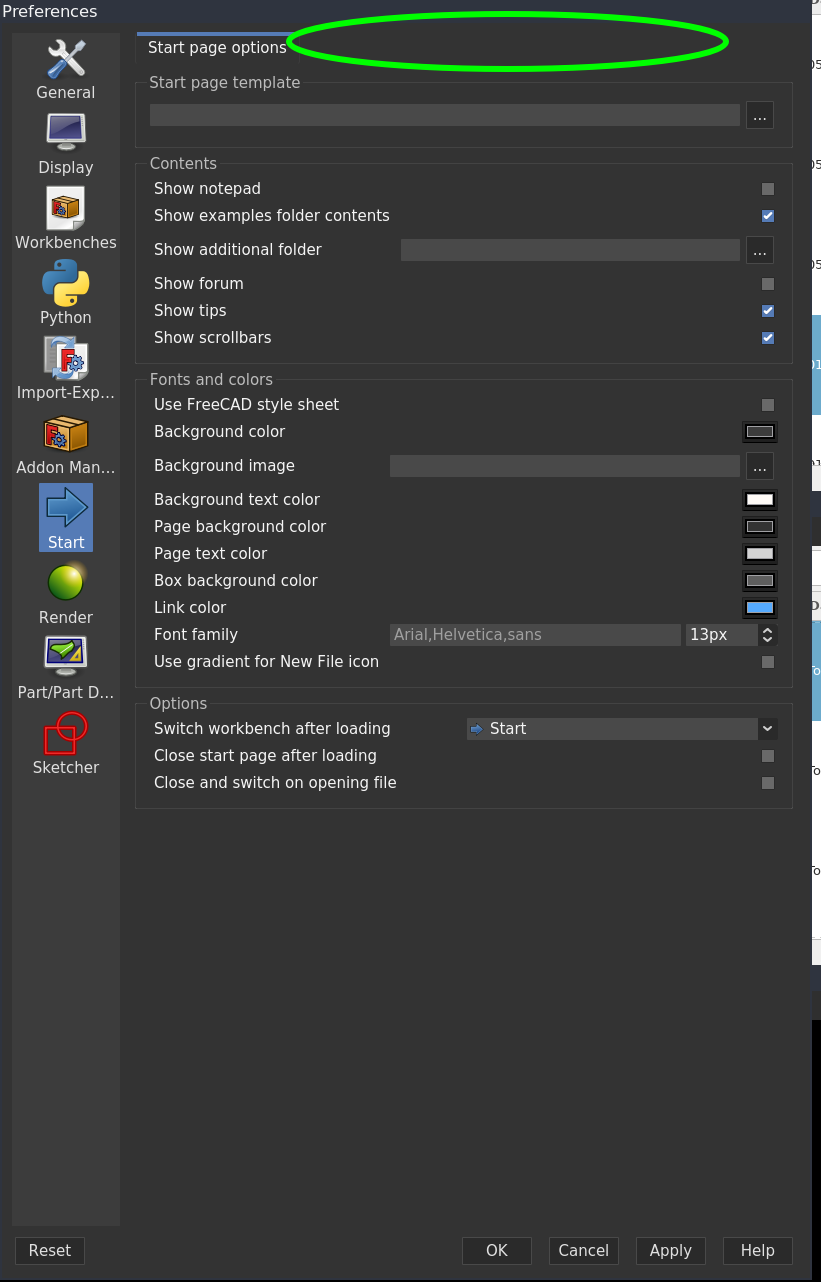
Task: Enable the Show notepad option
Action: (x=767, y=189)
